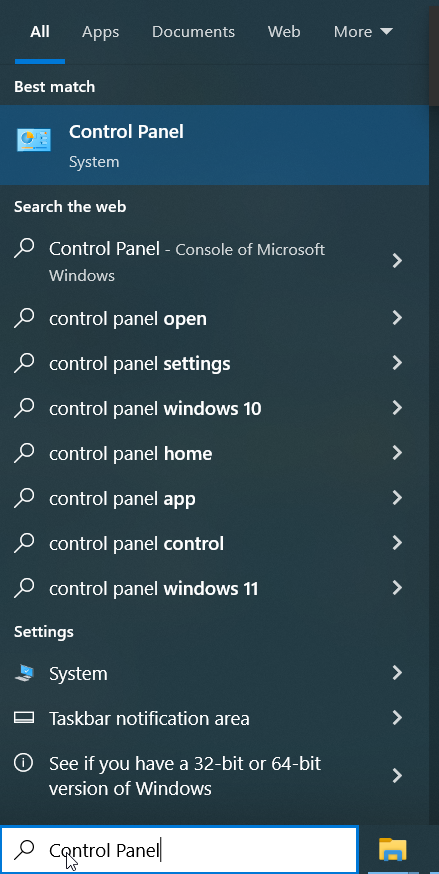Click the info icon beside 32-bit or 64-bit

tap(23, 763)
